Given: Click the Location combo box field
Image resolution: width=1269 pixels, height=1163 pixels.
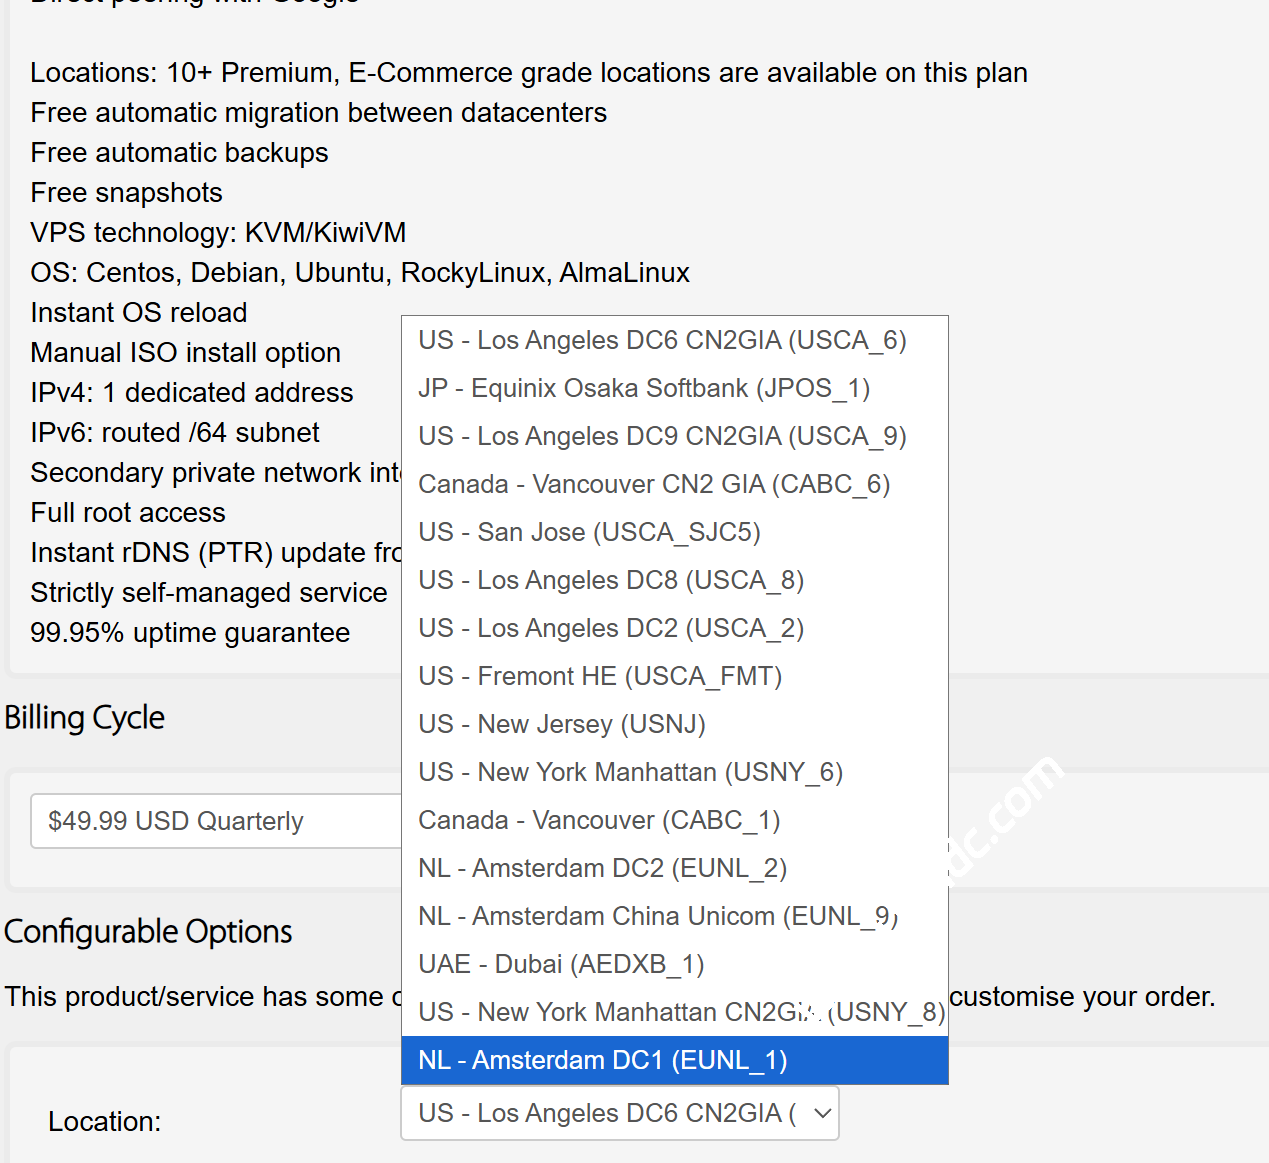Looking at the screenshot, I should coord(606,1113).
